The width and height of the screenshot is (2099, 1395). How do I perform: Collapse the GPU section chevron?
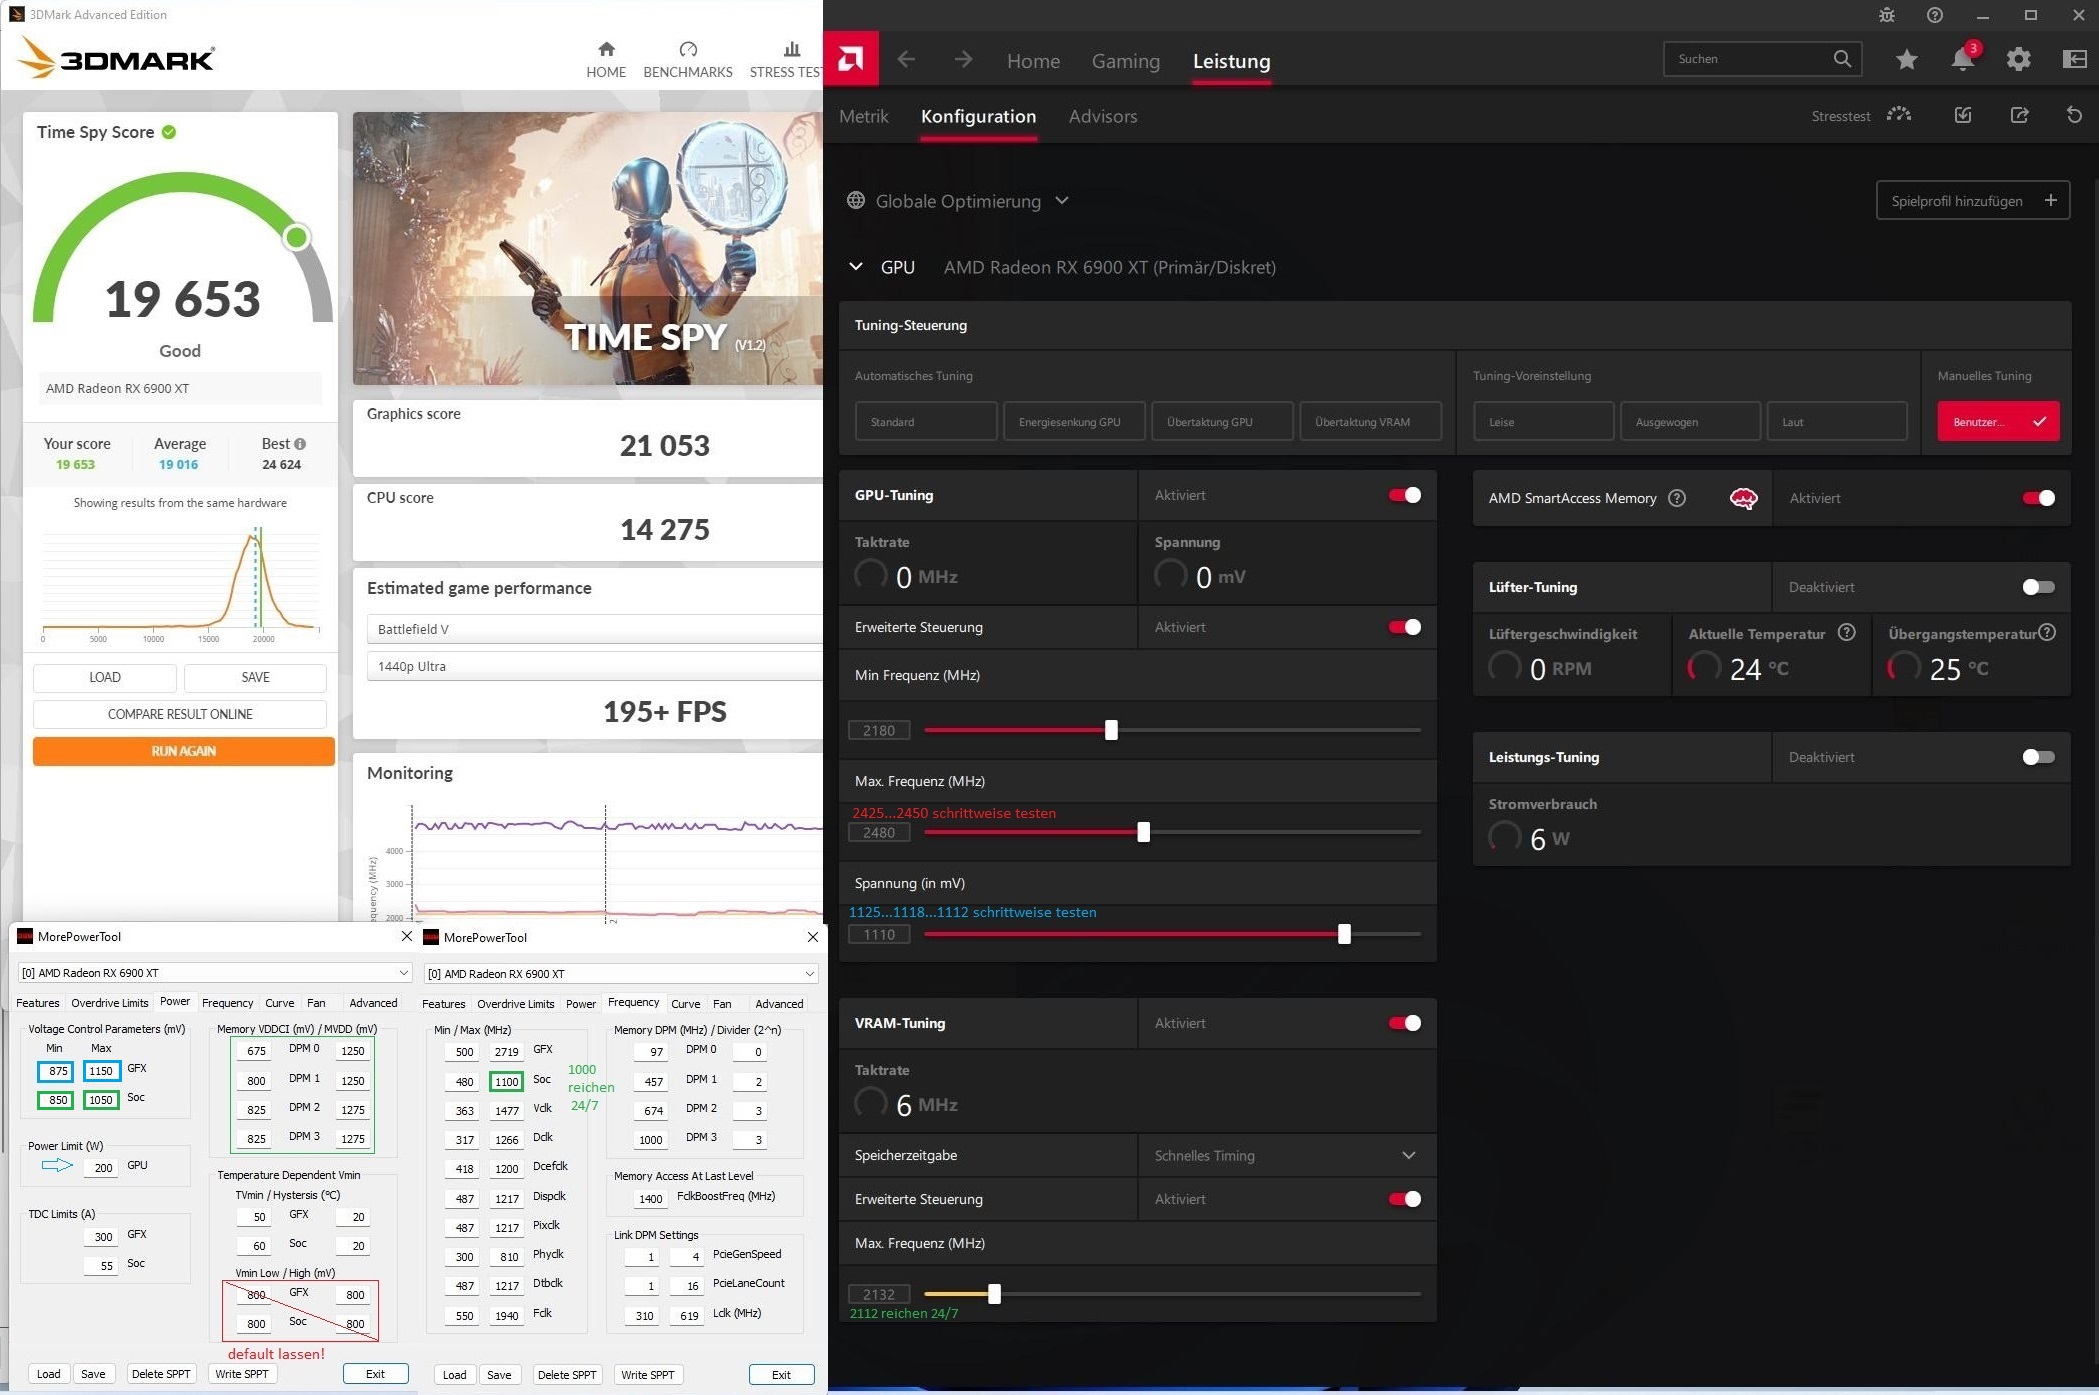[856, 267]
